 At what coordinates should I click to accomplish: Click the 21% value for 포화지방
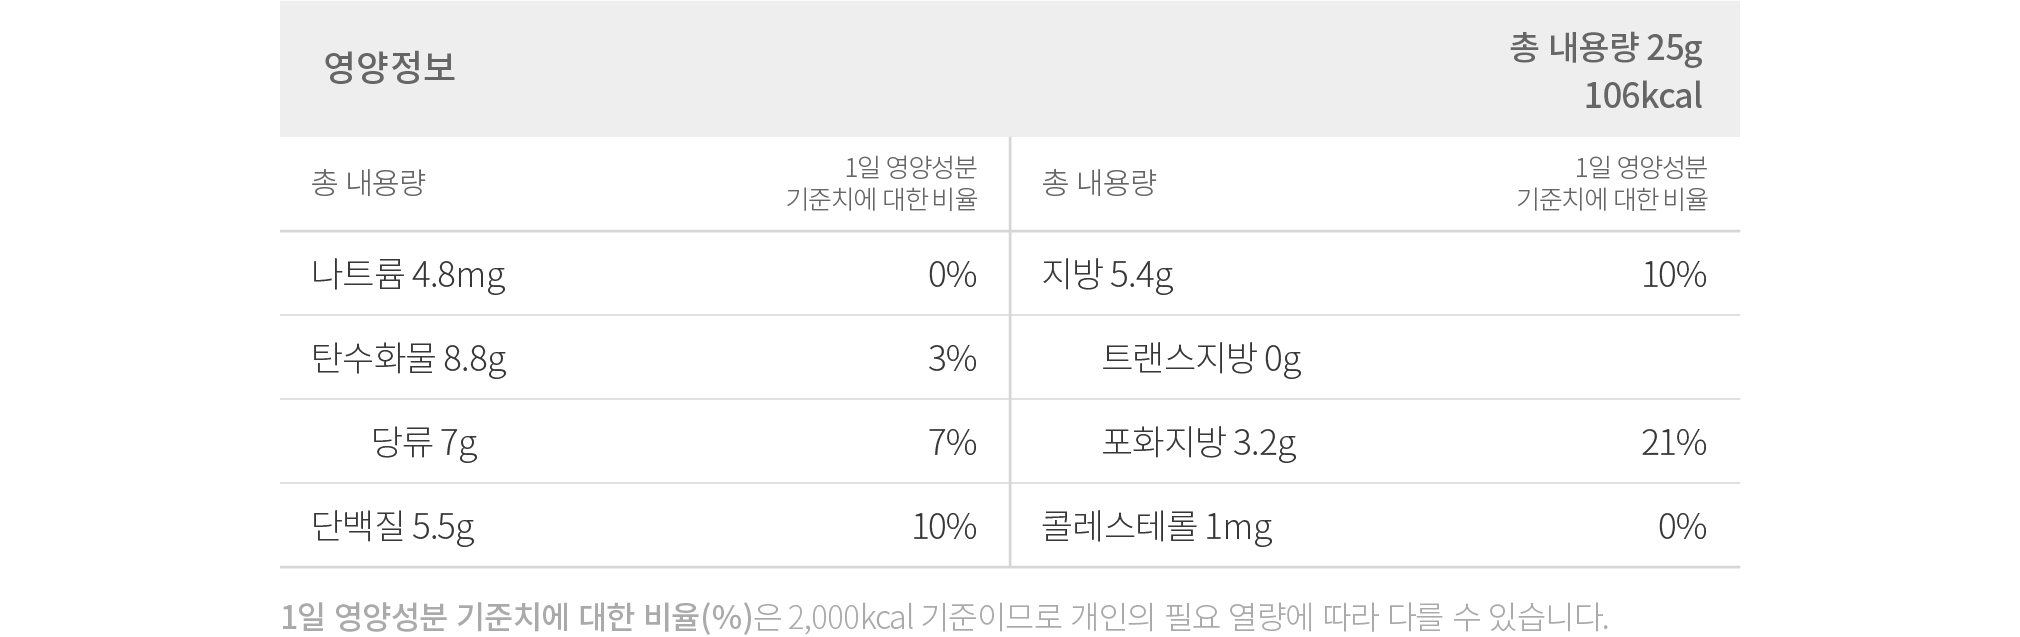[1674, 442]
